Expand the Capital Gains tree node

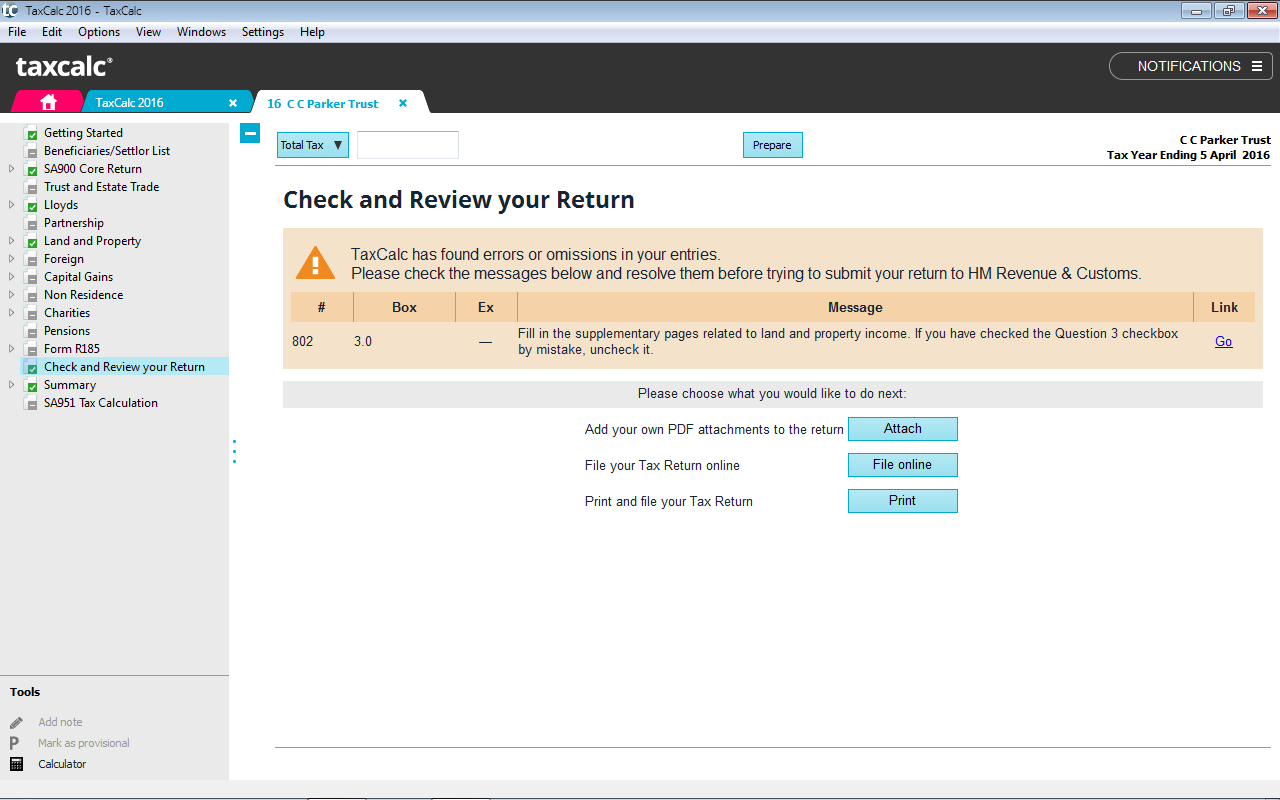pos(11,277)
